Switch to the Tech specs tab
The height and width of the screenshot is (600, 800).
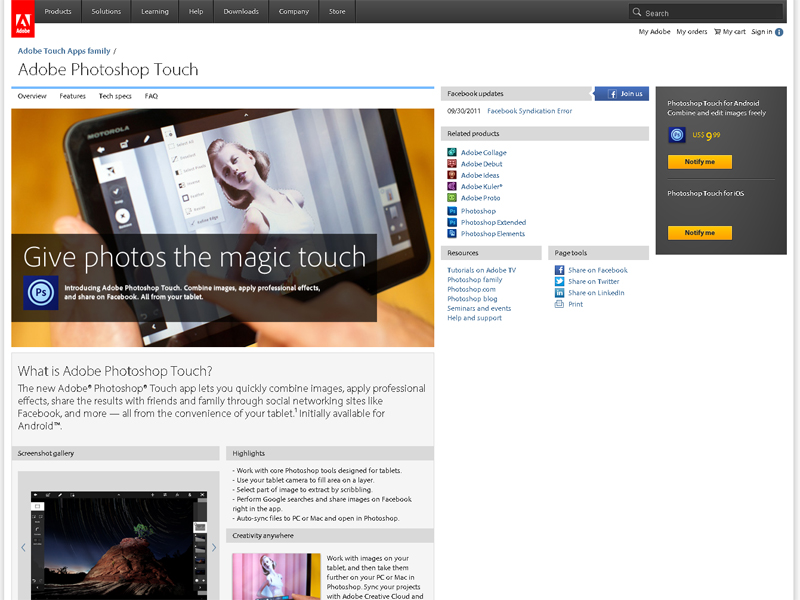115,96
